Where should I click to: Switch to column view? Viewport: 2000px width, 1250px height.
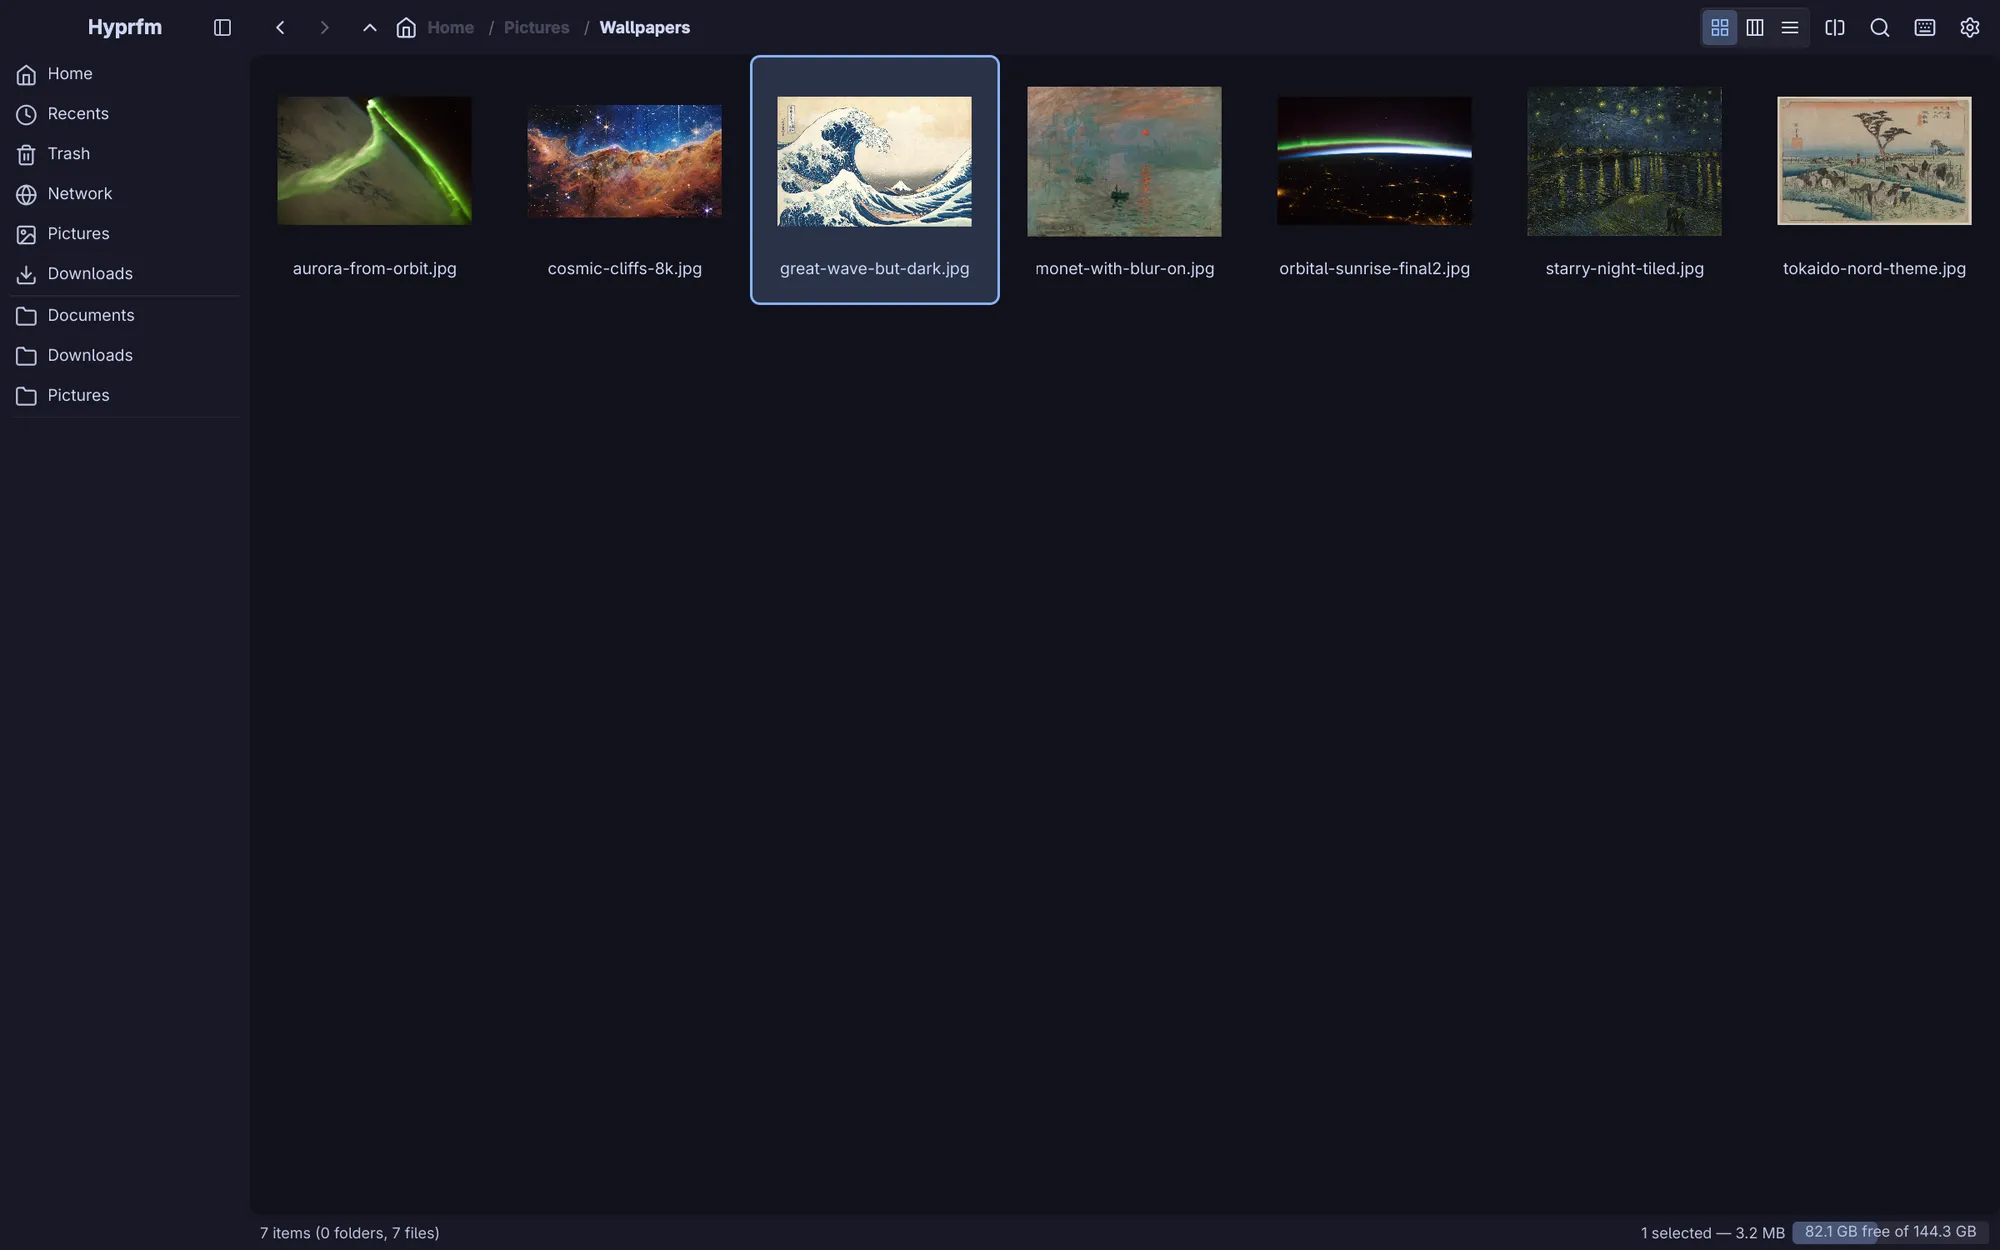click(1754, 28)
